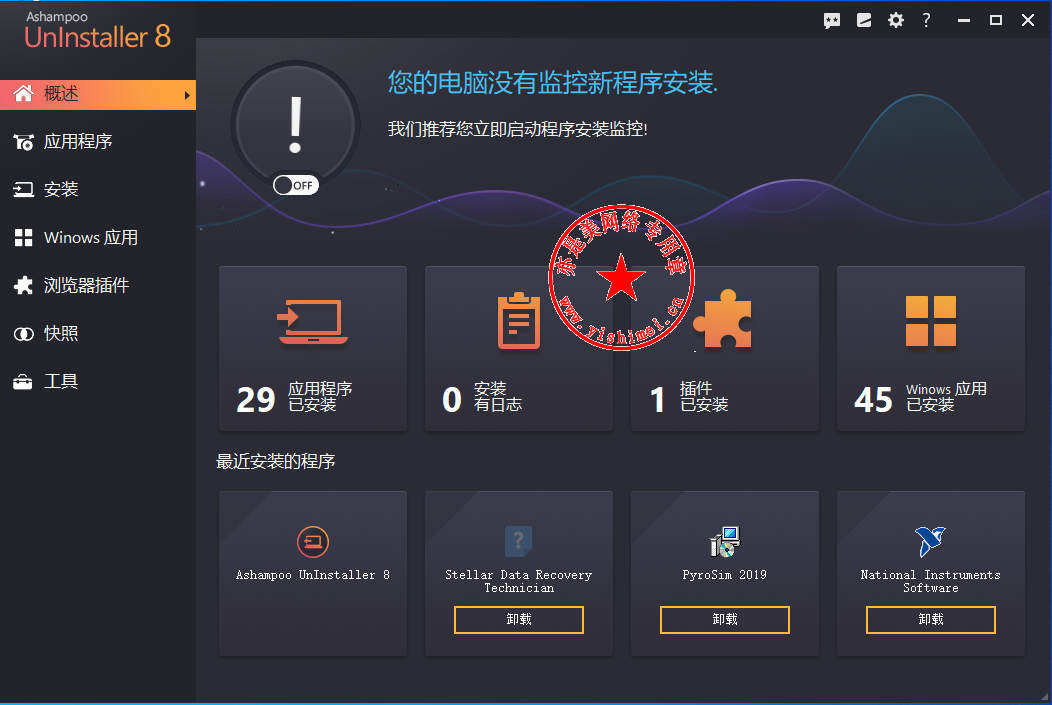Click the orange squares icon on Winows 应用 tile
The width and height of the screenshot is (1052, 705).
coord(931,321)
